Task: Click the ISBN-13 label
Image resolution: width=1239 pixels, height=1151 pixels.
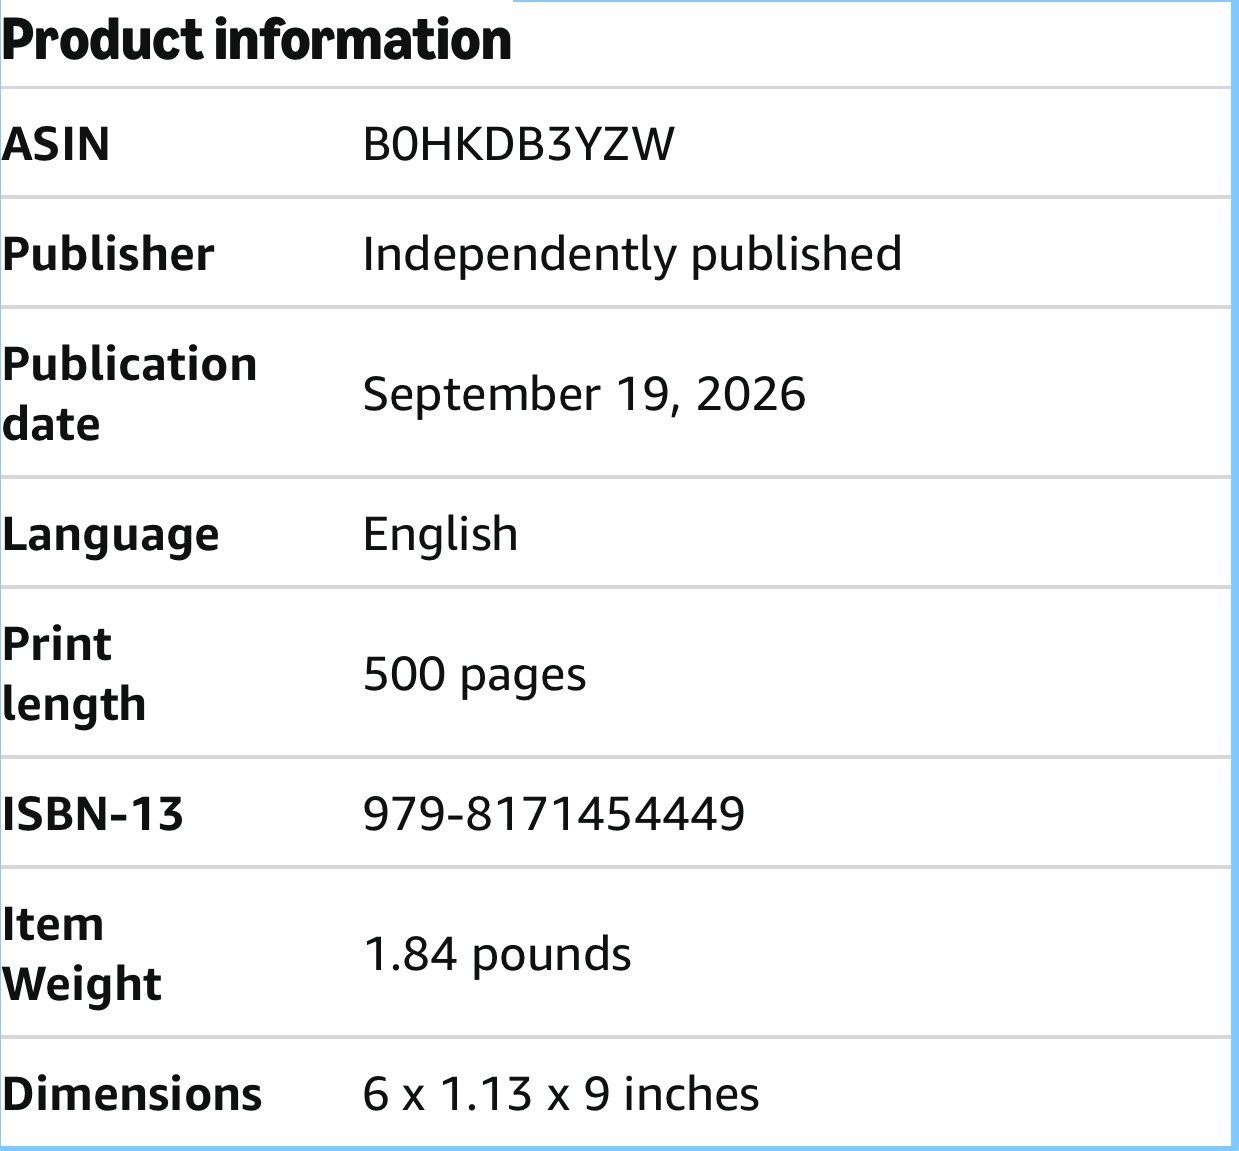Action: tap(93, 814)
